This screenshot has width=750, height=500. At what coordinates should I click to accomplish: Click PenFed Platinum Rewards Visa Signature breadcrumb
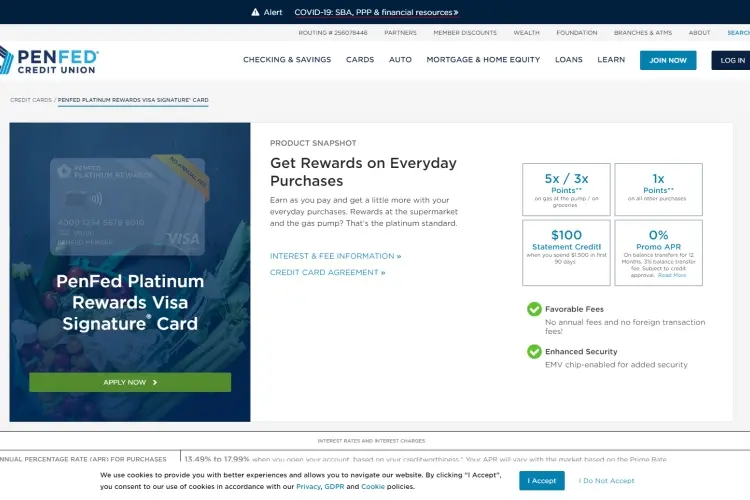(133, 100)
